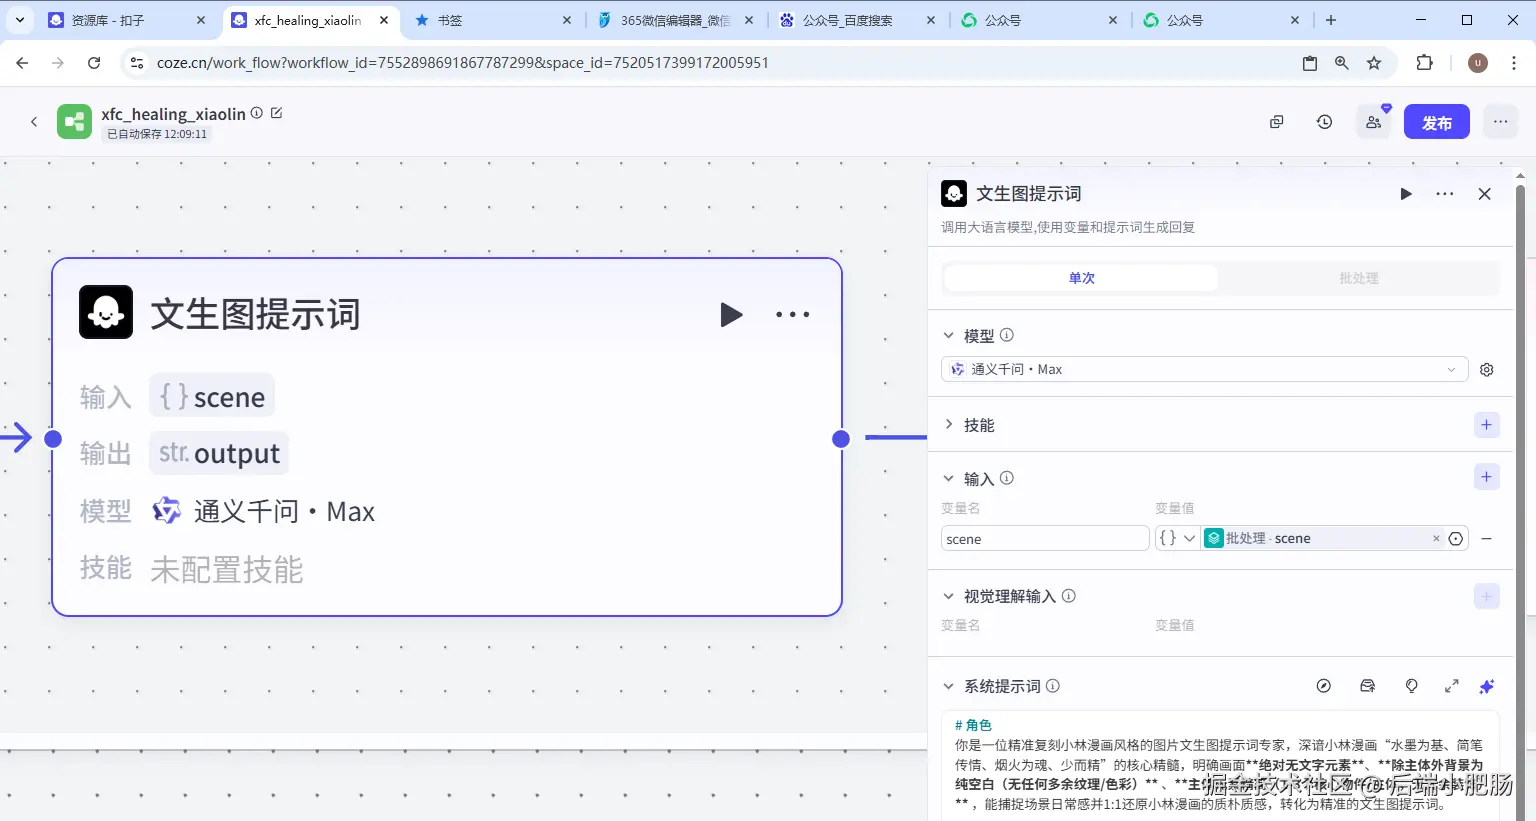Go back using left chevron in header
Screen dimensions: 1536x821
click(34, 122)
